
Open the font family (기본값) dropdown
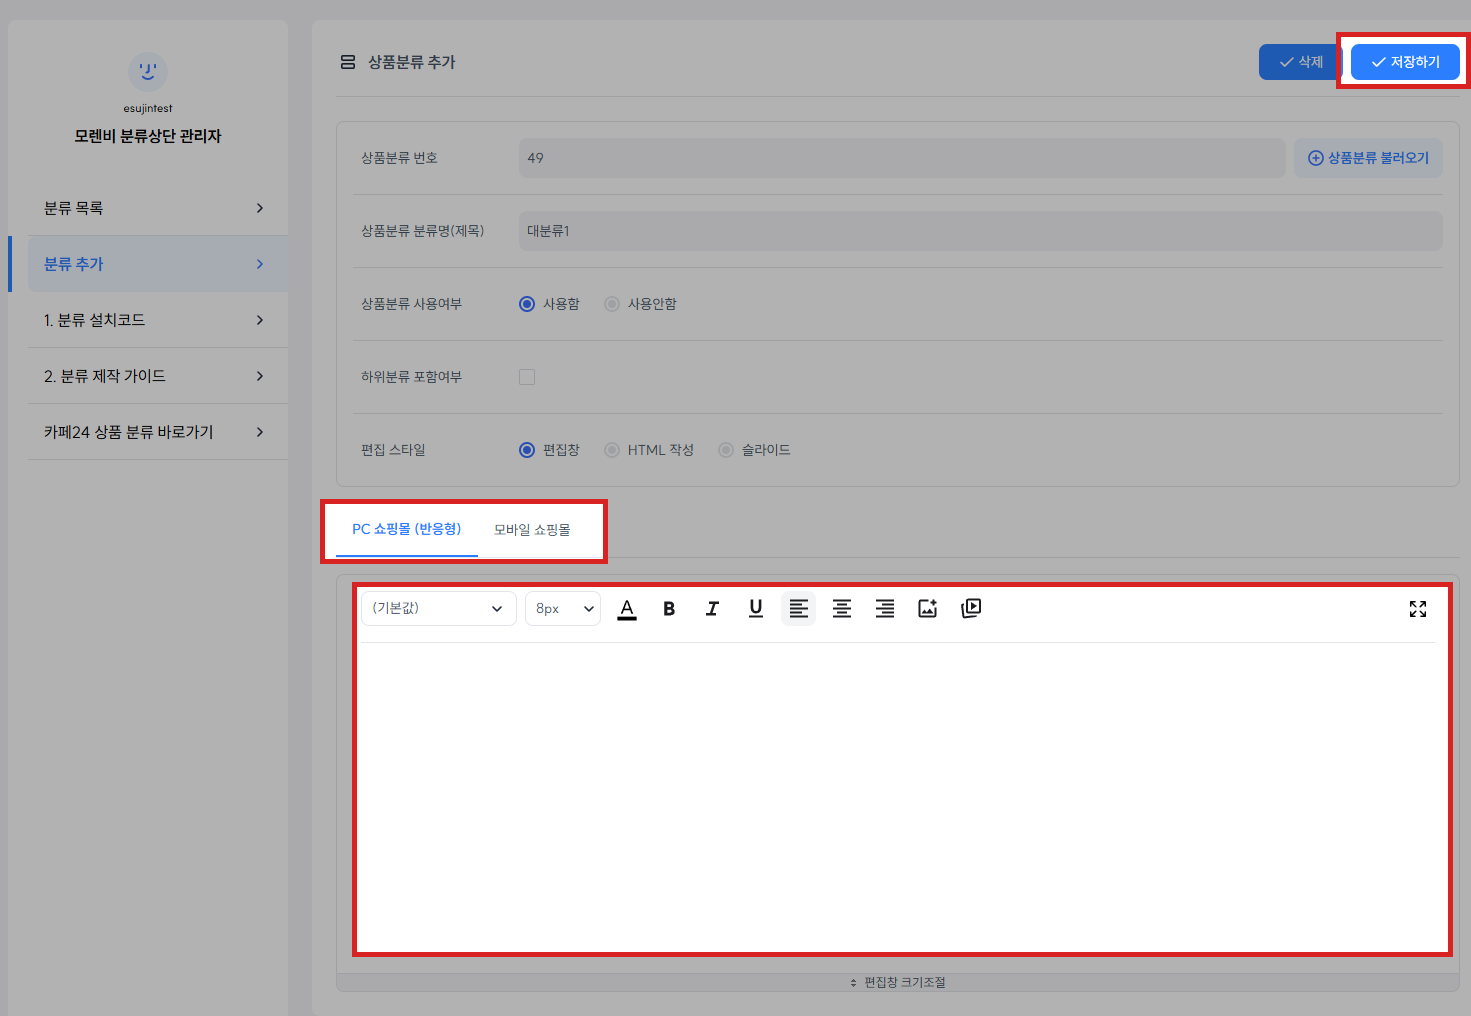tap(438, 609)
